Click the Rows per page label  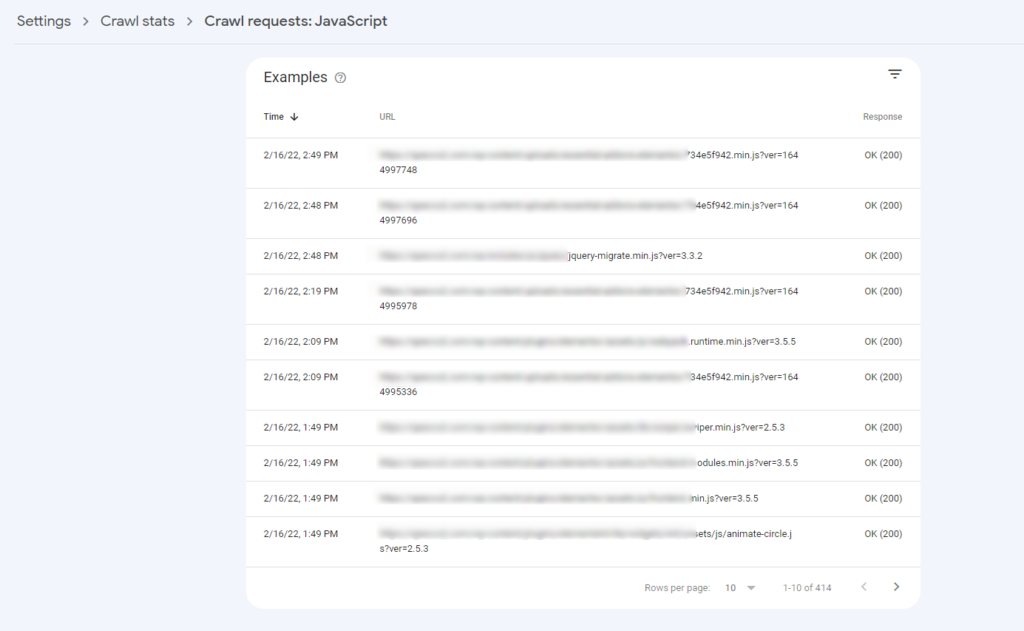coord(677,588)
